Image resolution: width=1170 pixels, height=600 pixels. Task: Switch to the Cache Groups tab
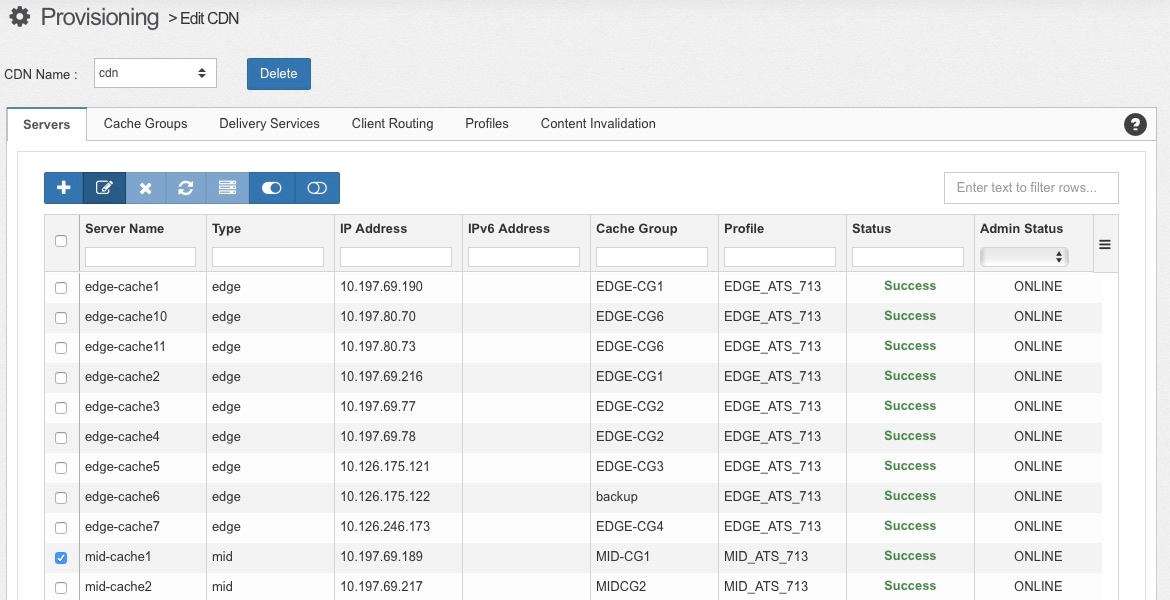145,124
